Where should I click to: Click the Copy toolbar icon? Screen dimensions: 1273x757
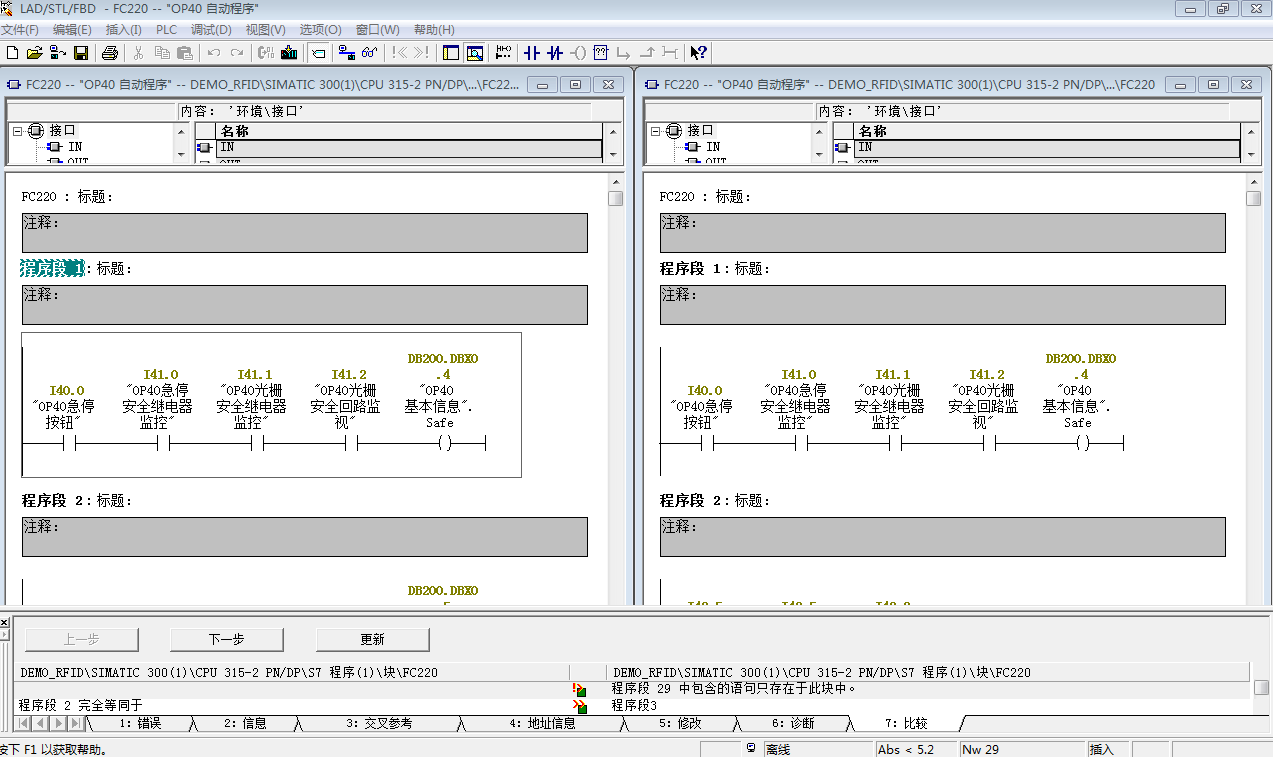pyautogui.click(x=162, y=52)
